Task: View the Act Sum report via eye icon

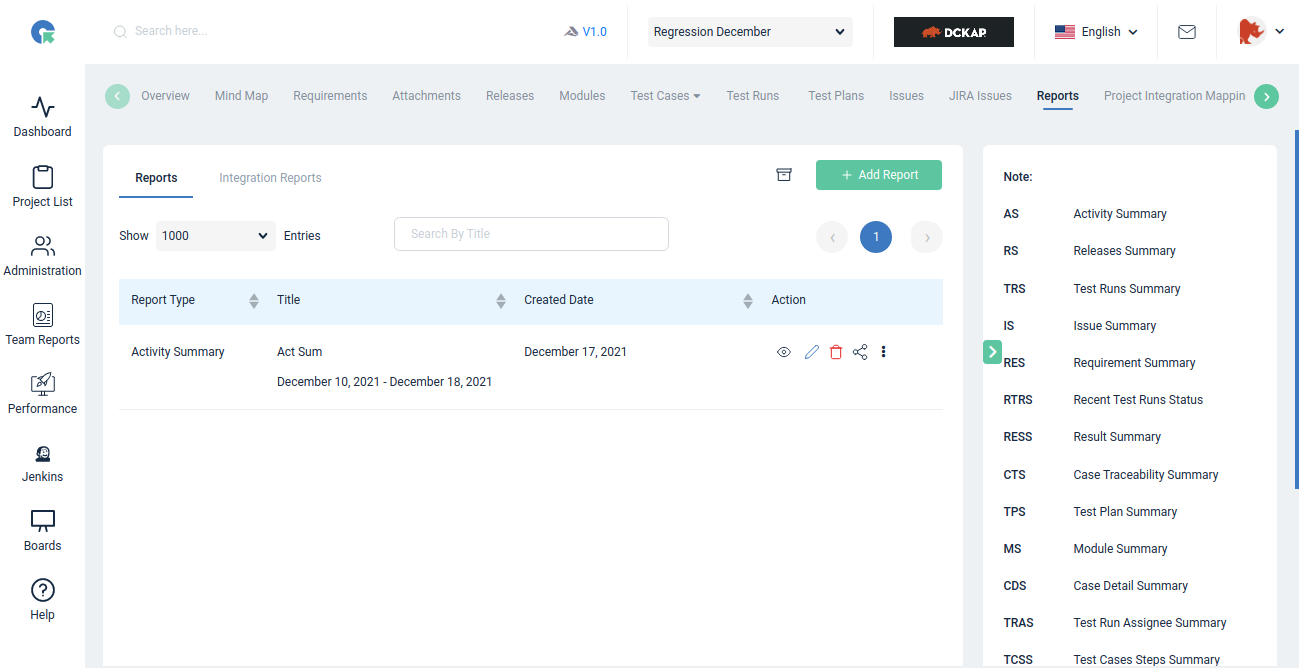Action: pyautogui.click(x=784, y=352)
